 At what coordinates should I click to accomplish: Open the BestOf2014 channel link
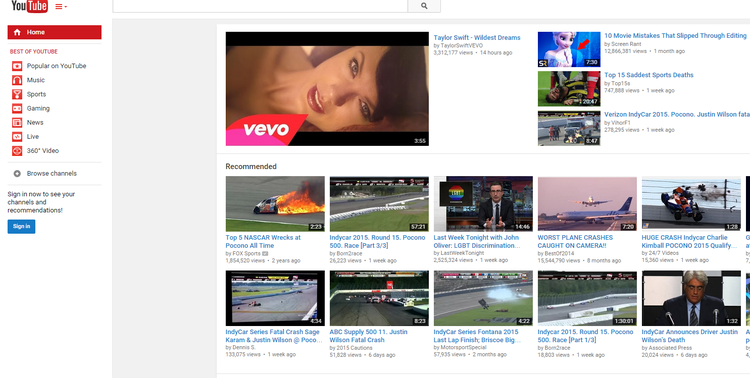558,254
